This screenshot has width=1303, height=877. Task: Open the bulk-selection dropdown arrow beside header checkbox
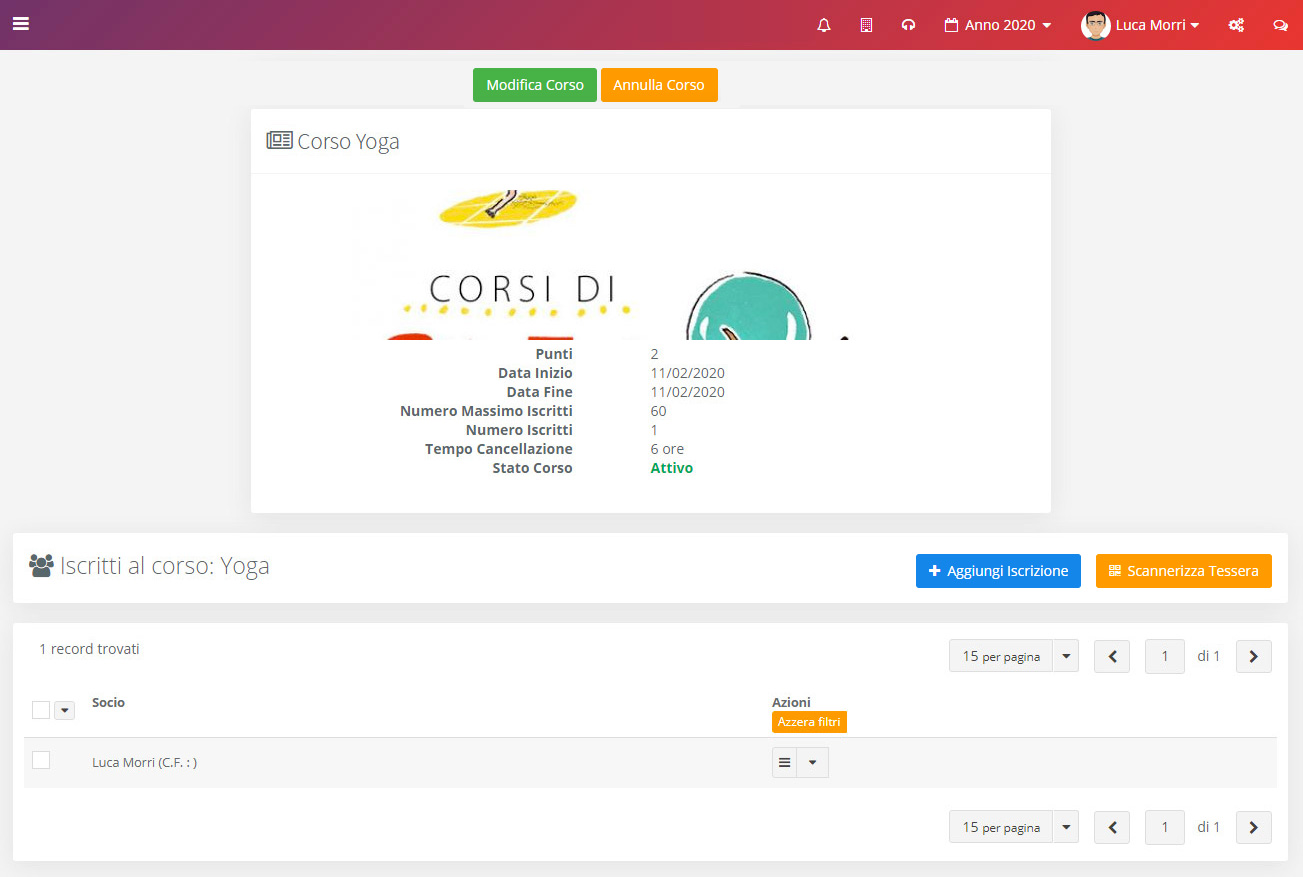pos(64,710)
